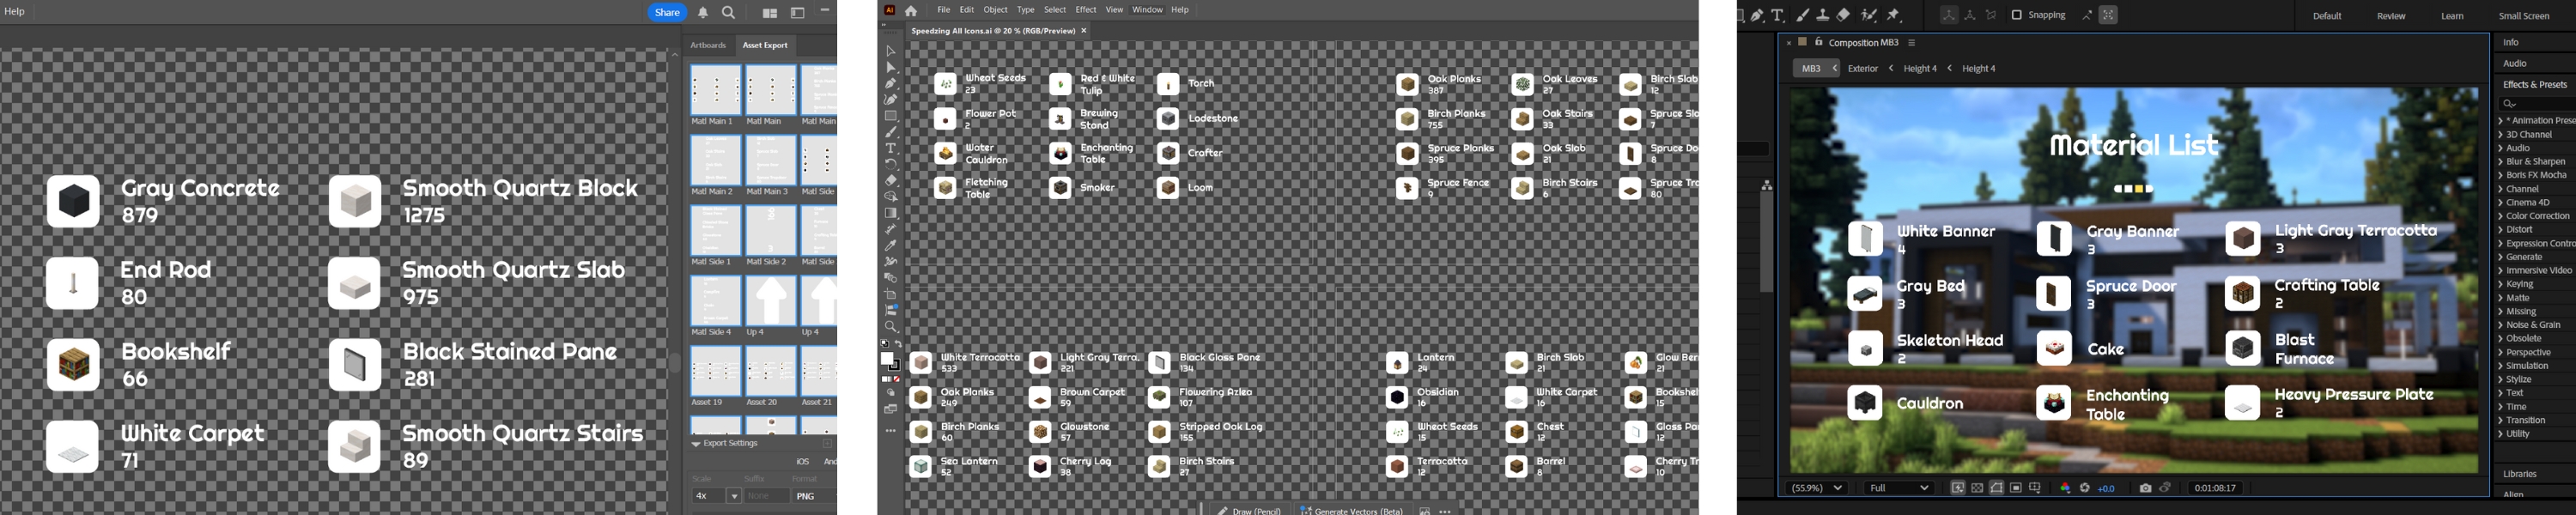Select the After Effects Pen tool
The height and width of the screenshot is (515, 2576).
(1756, 15)
